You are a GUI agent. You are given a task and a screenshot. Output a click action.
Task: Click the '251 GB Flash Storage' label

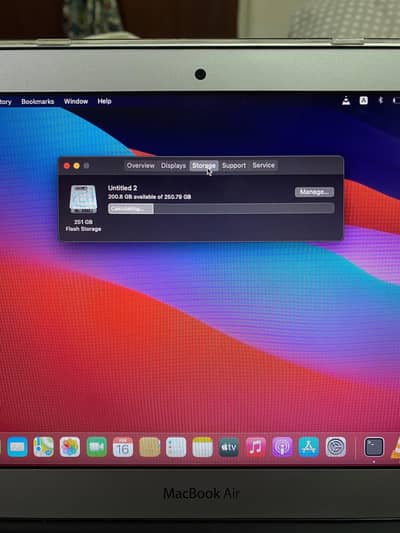(83, 226)
